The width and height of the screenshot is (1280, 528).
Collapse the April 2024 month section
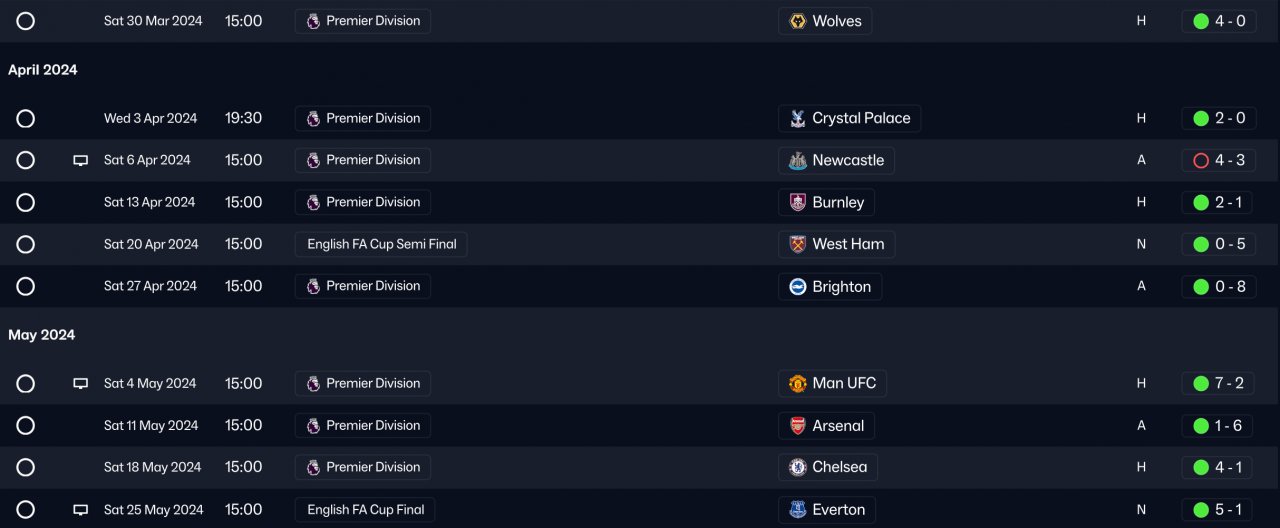(43, 70)
